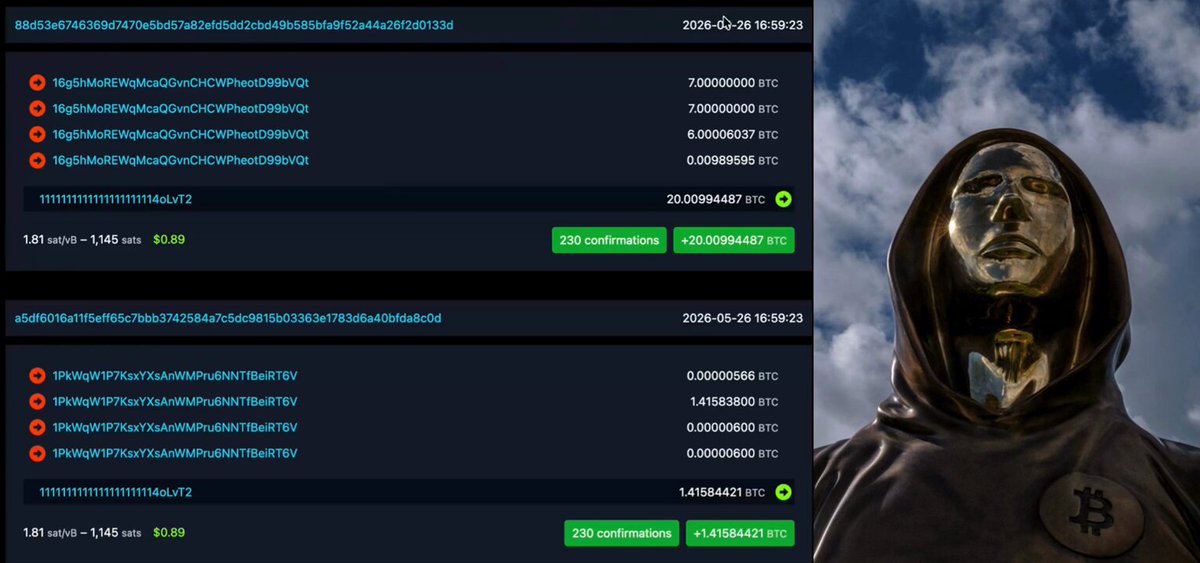Image resolution: width=1200 pixels, height=563 pixels.
Task: Select the 1.41583800 BTC input amount
Action: [732, 402]
